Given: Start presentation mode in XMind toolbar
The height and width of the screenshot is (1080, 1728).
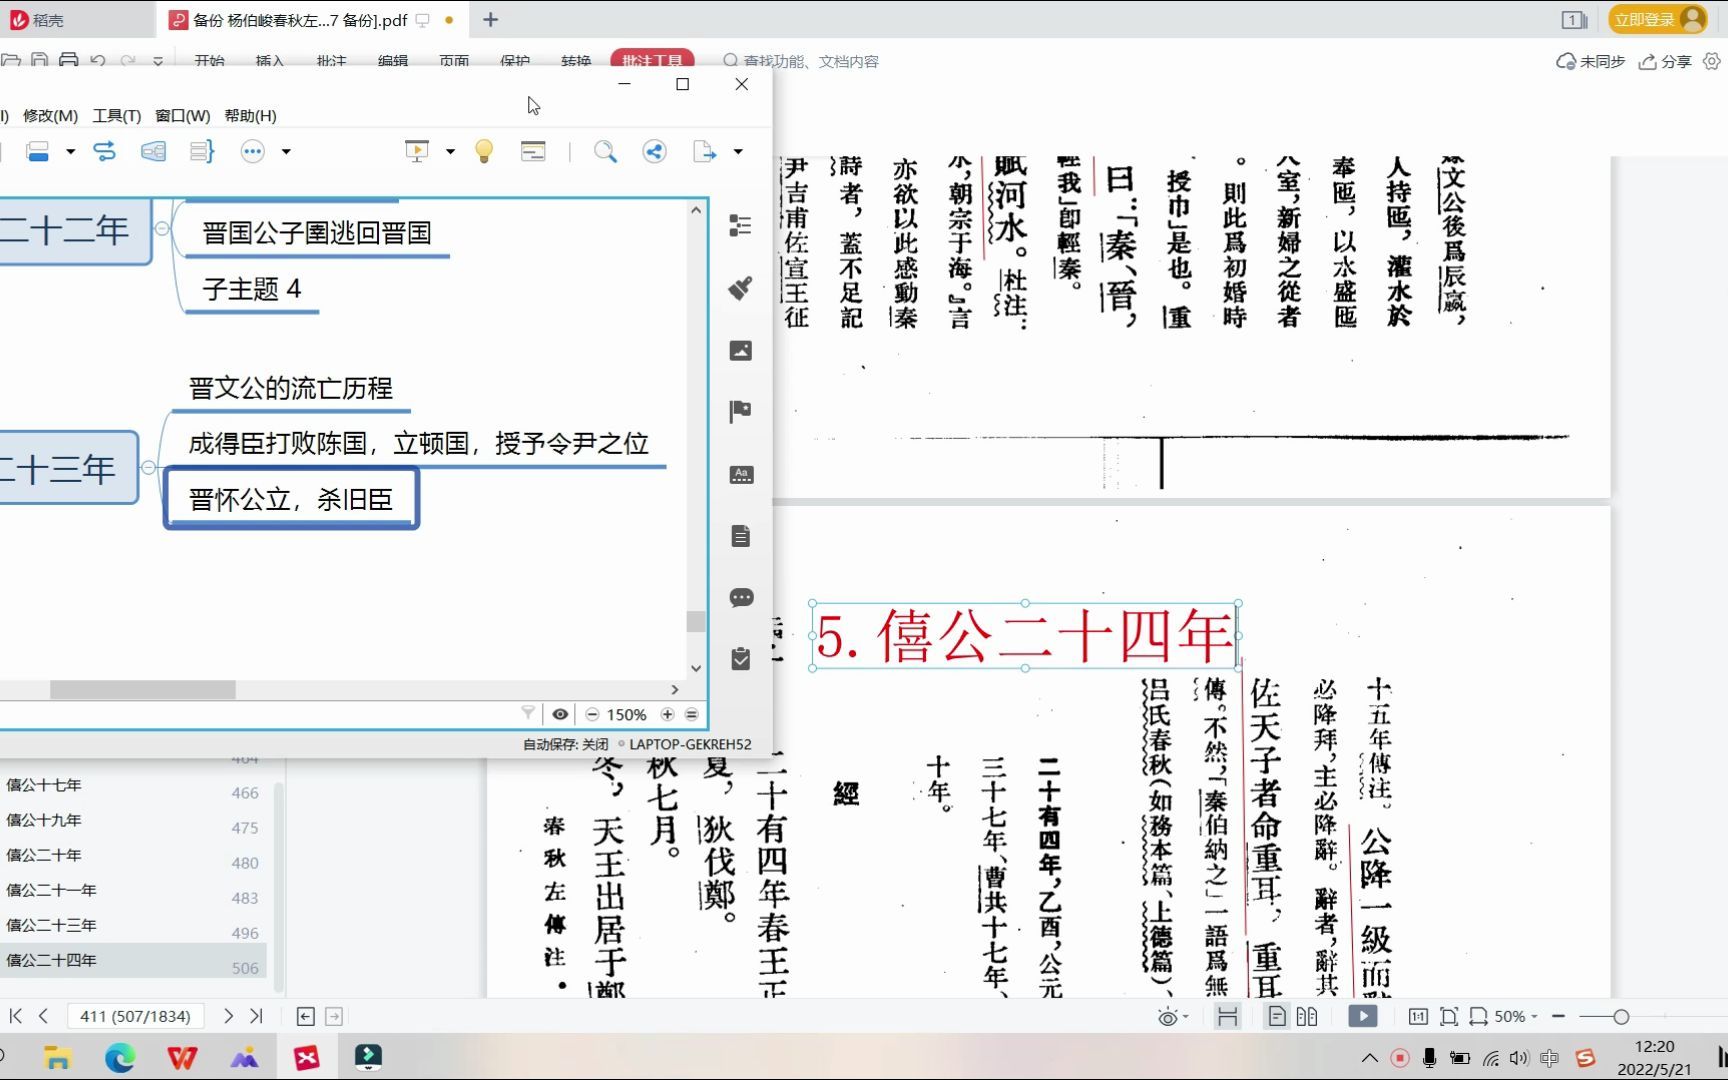Looking at the screenshot, I should (416, 151).
